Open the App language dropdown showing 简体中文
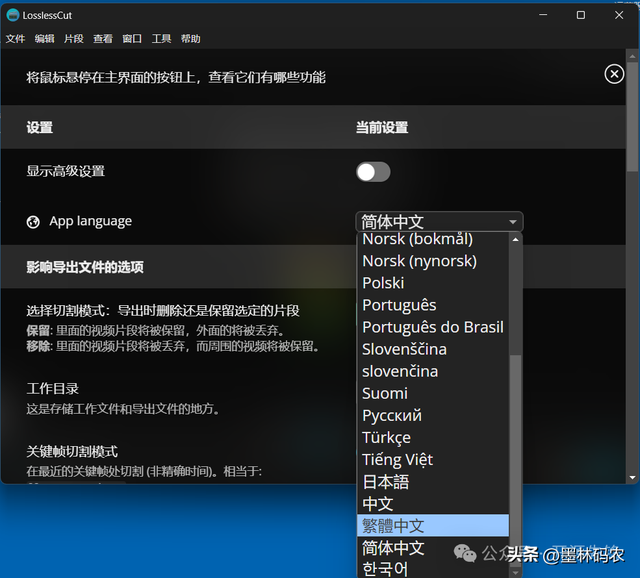 [439, 222]
